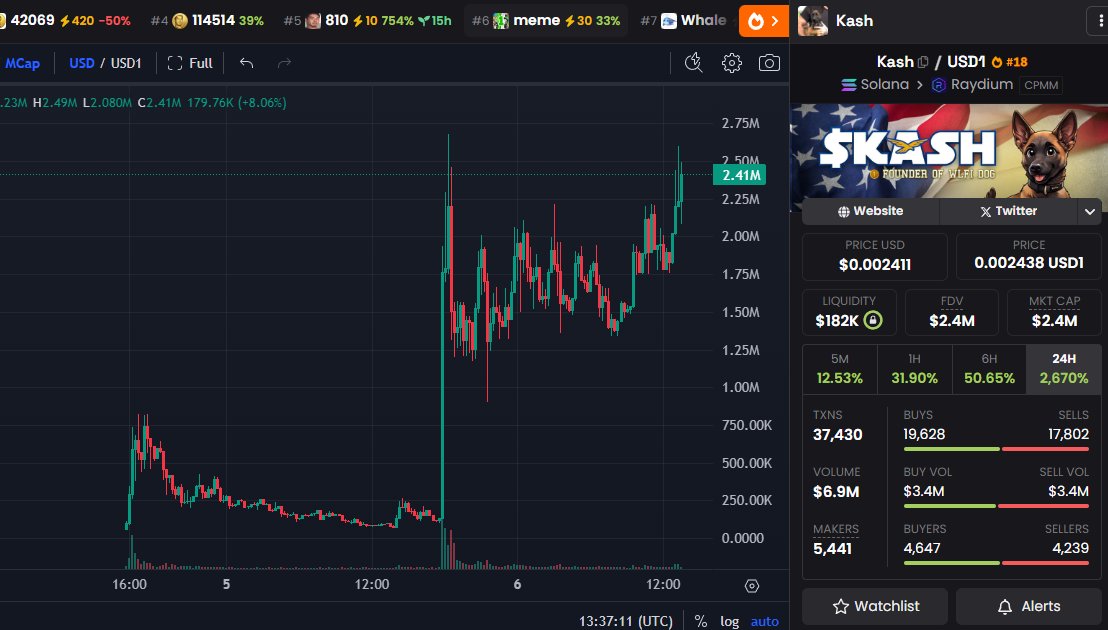Screen dimensions: 1108x630
Task: Switch chart currency to USD
Action: 81,63
